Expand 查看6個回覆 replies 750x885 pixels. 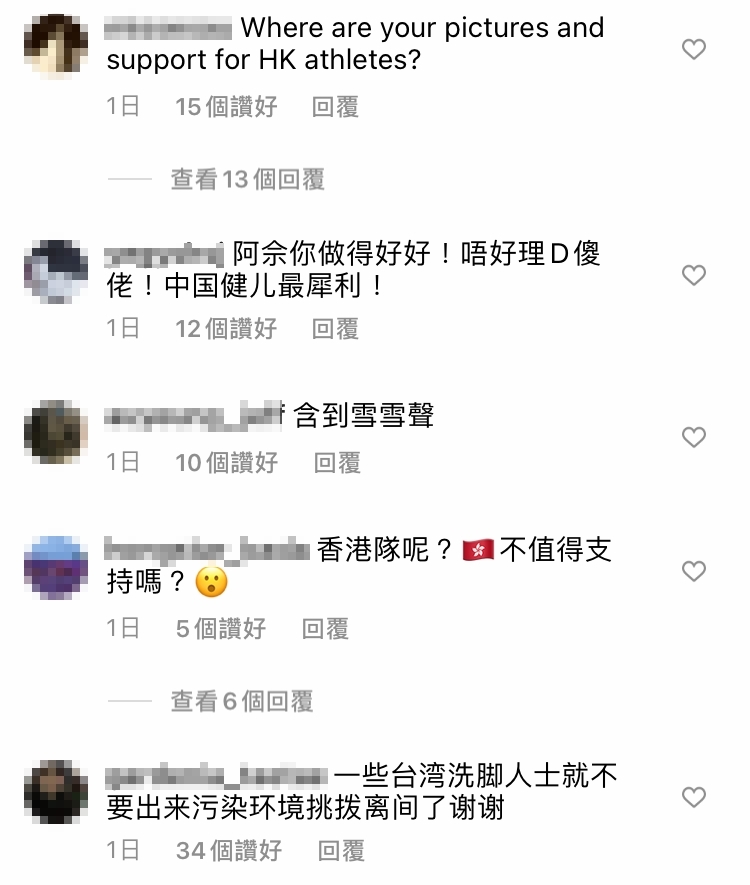pyautogui.click(x=242, y=702)
